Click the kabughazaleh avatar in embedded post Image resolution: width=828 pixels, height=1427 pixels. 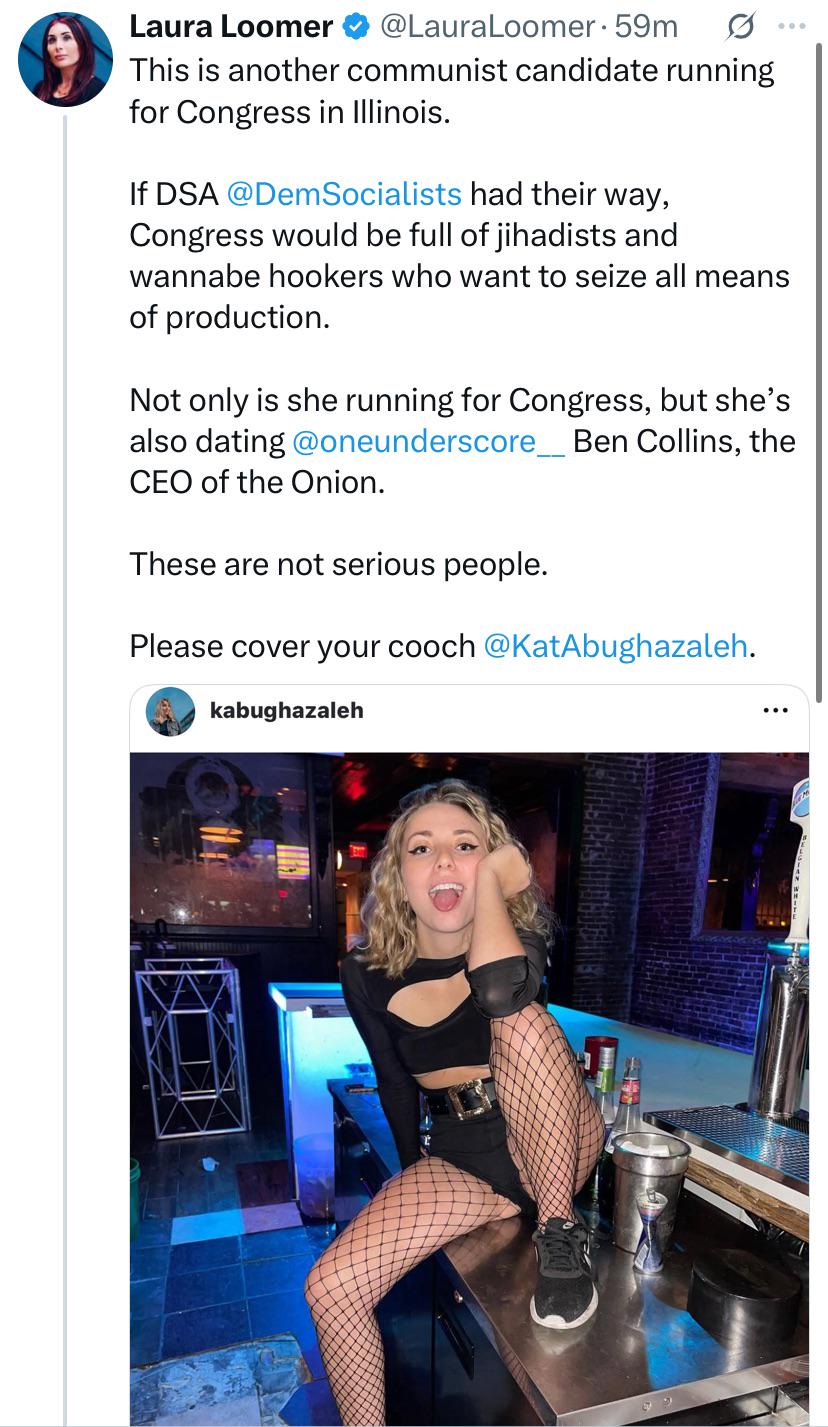171,711
